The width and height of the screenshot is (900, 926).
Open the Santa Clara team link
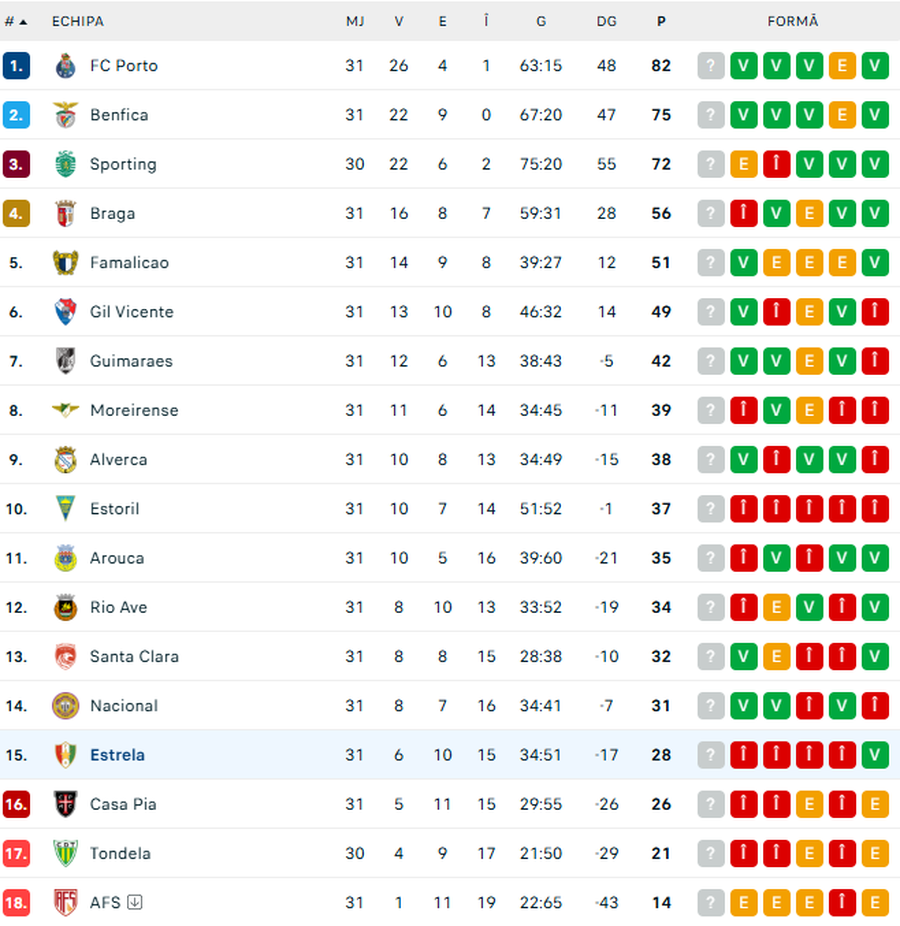coord(134,657)
